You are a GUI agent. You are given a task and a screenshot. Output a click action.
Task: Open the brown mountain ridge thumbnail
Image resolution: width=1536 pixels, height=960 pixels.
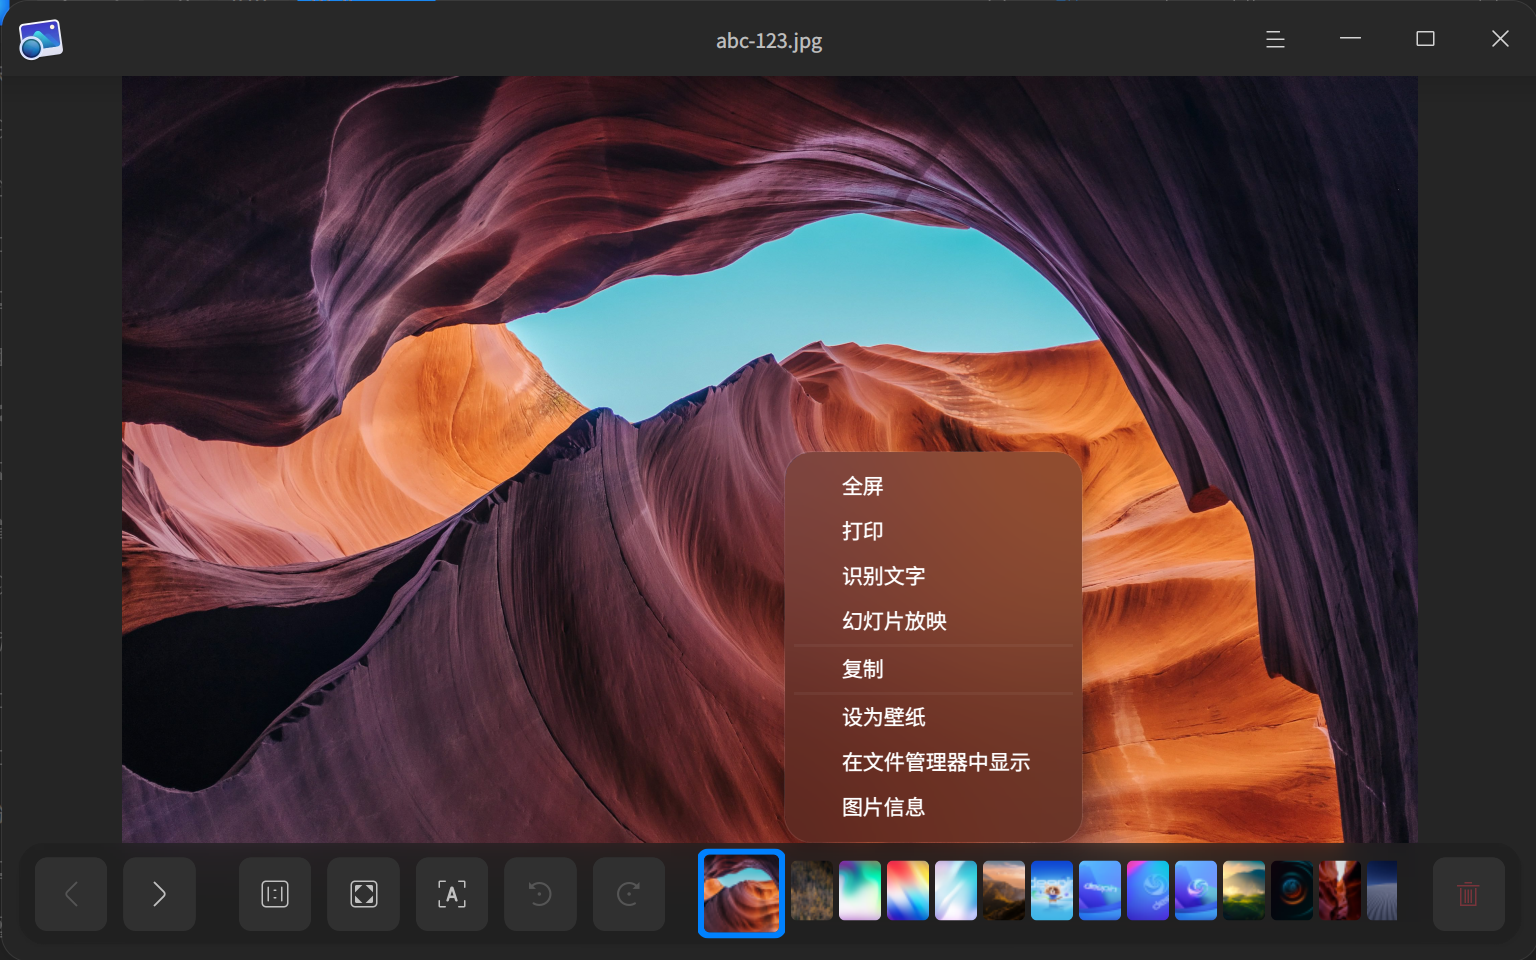(1004, 890)
